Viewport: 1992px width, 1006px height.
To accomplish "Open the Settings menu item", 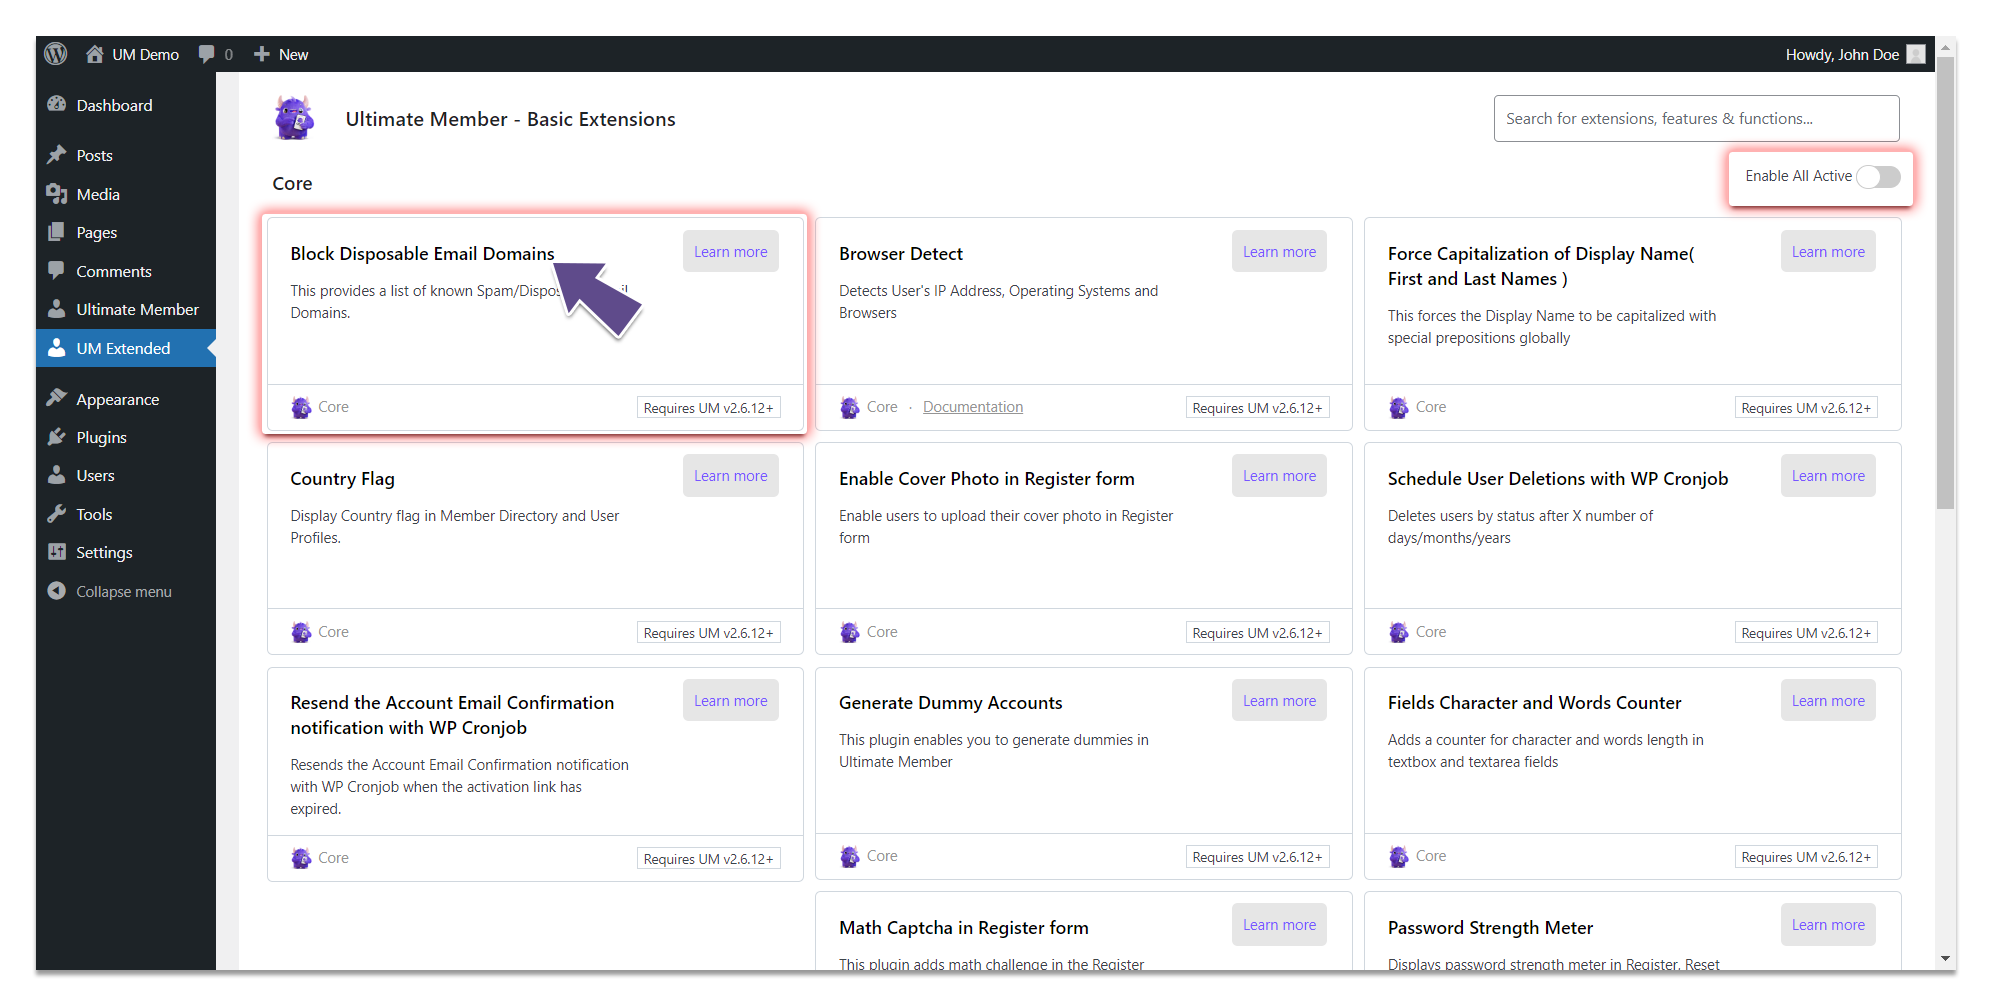I will click(x=126, y=552).
